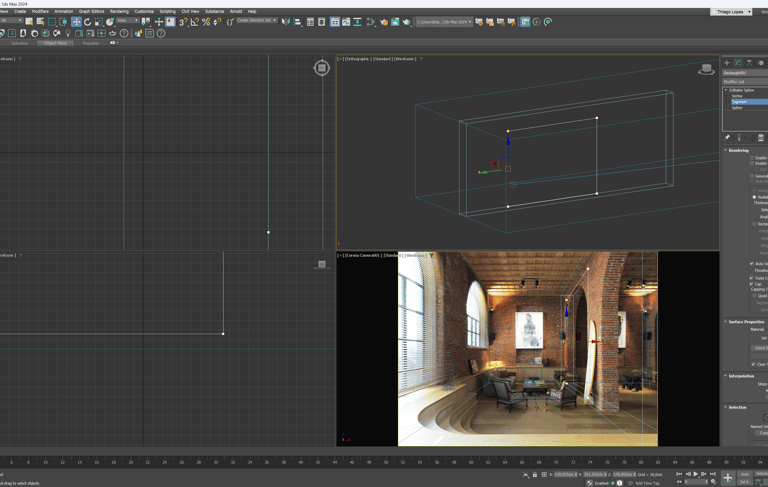This screenshot has width=768, height=487.
Task: Open the Create Selection Set dropdown
Action: tap(257, 21)
